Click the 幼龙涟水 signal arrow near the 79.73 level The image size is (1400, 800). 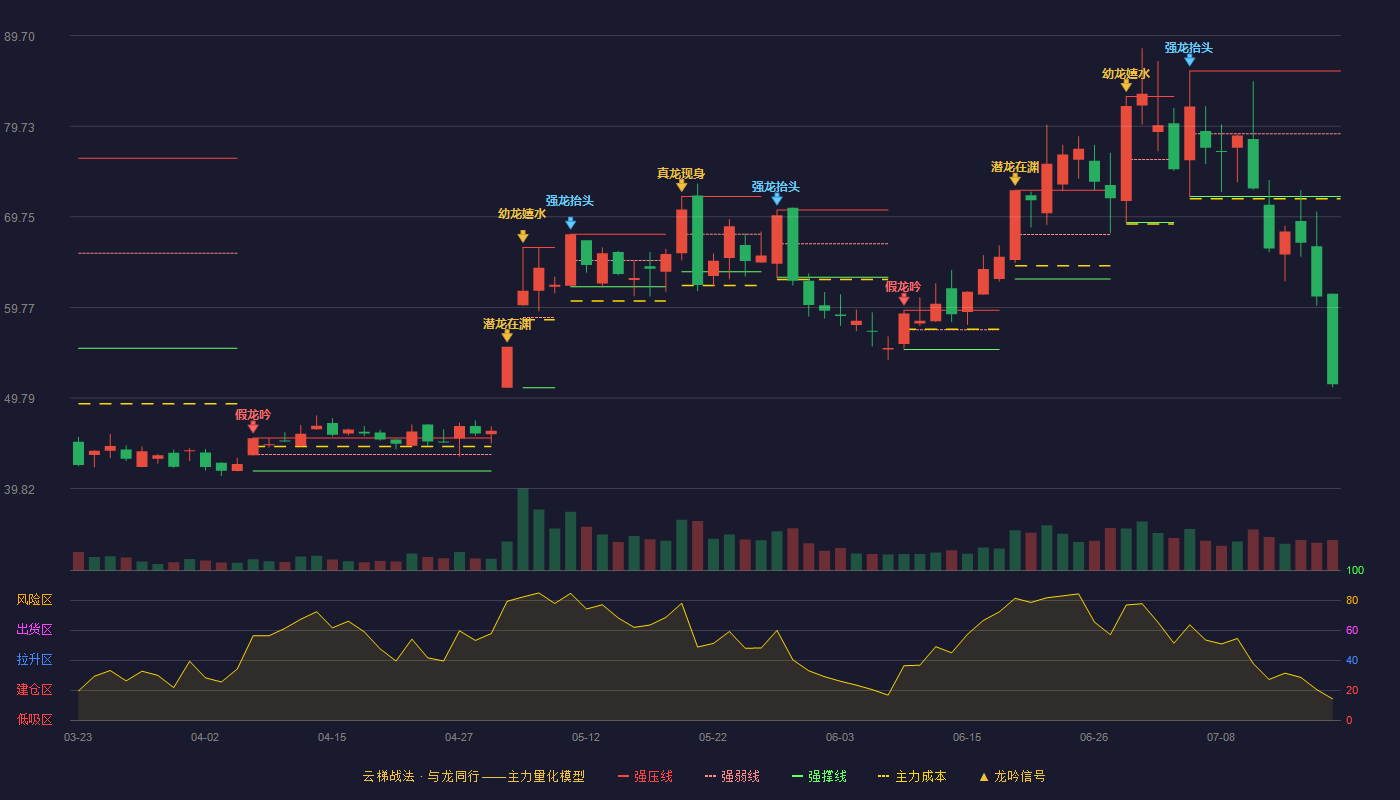[x=1126, y=86]
